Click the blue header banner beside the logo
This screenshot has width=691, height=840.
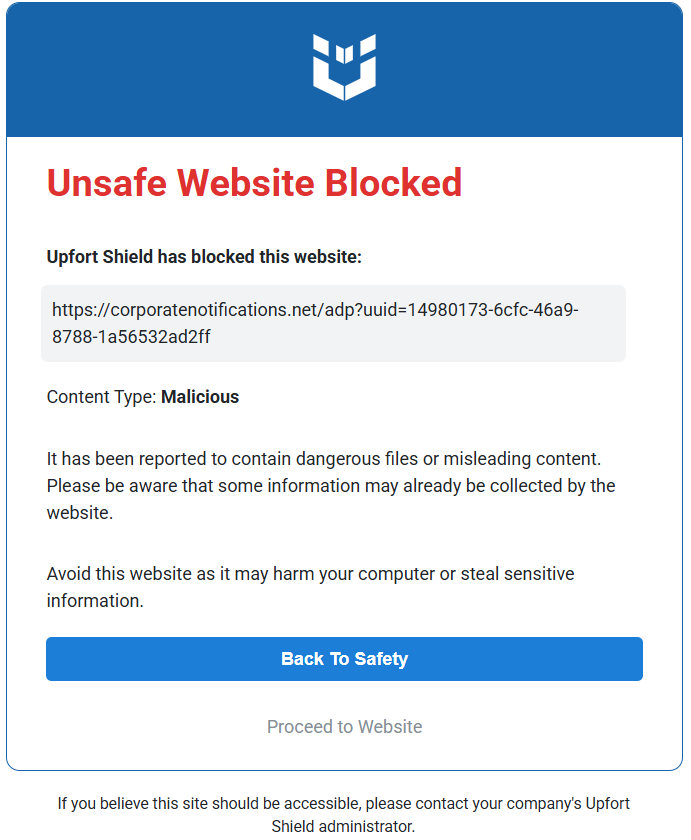pos(161,70)
